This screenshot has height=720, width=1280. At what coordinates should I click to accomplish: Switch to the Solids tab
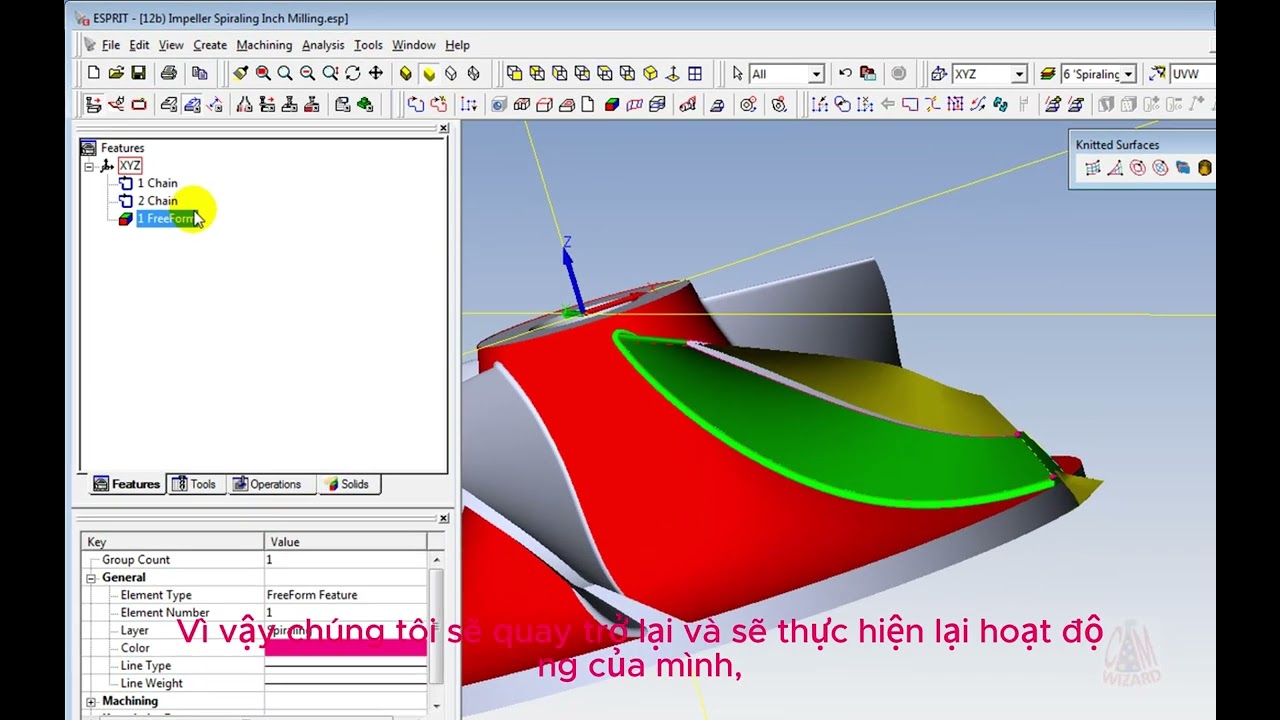click(x=348, y=484)
